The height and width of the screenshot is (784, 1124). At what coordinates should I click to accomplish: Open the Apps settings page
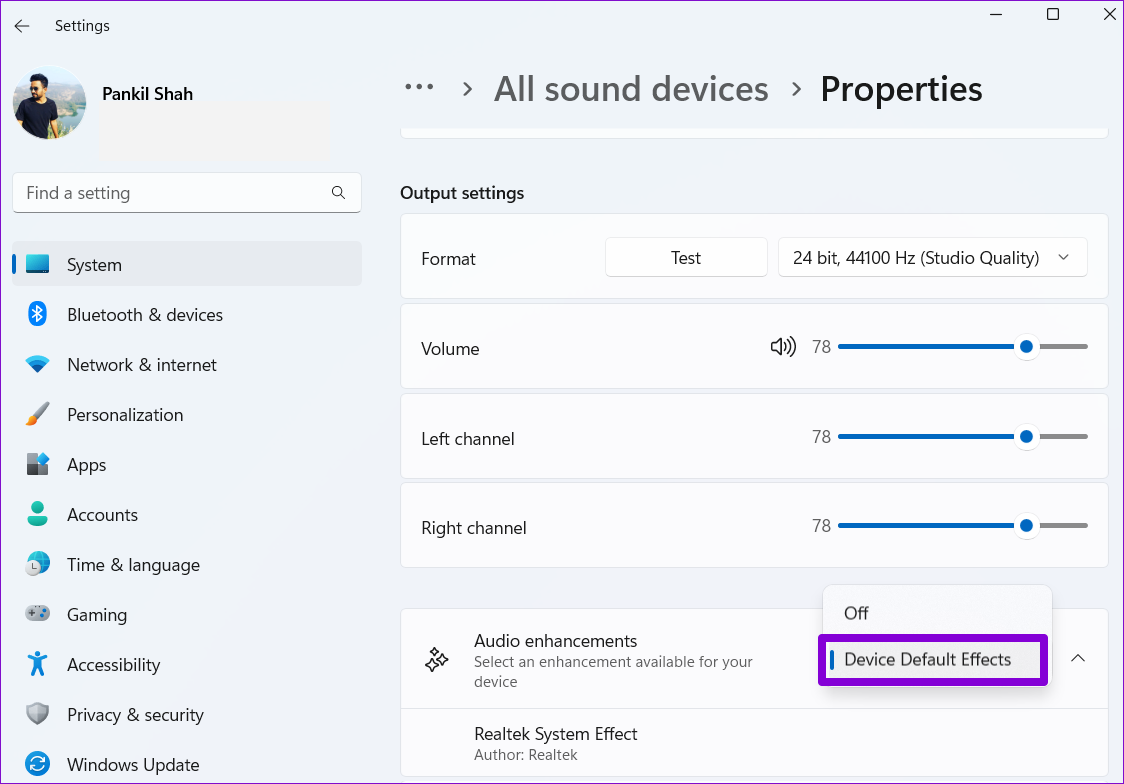coord(86,465)
